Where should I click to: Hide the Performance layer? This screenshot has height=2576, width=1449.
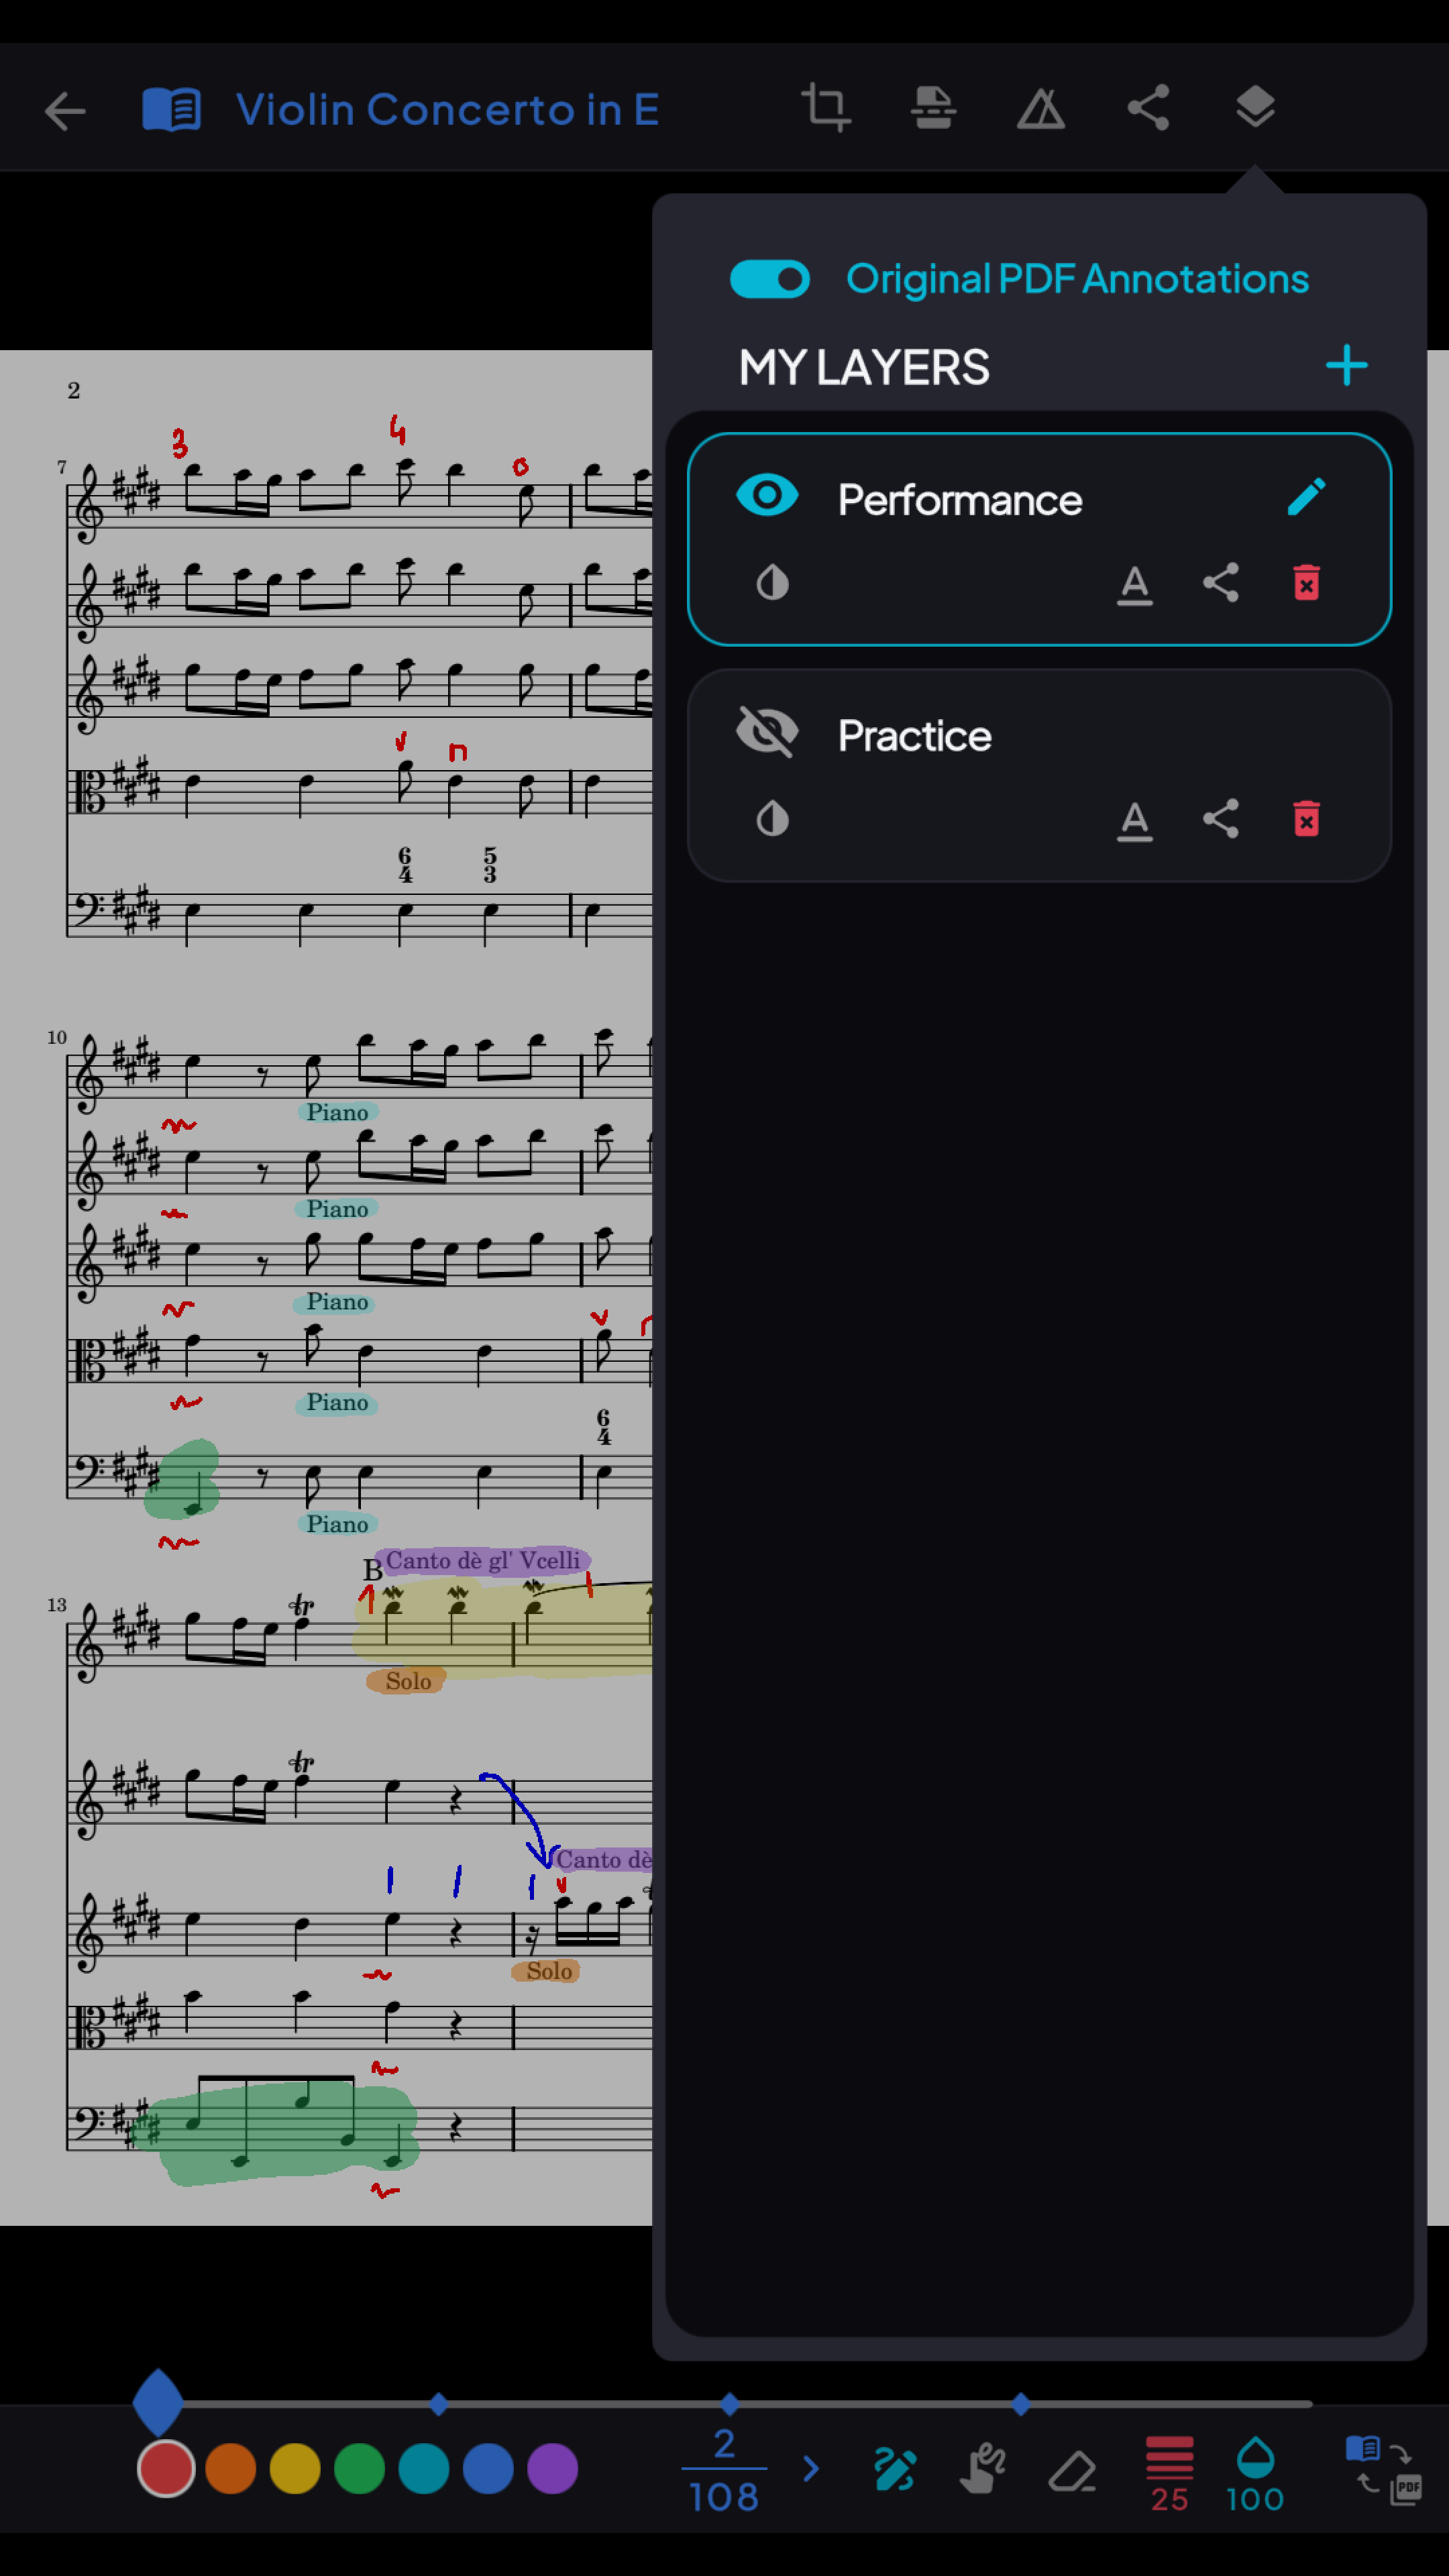(767, 495)
